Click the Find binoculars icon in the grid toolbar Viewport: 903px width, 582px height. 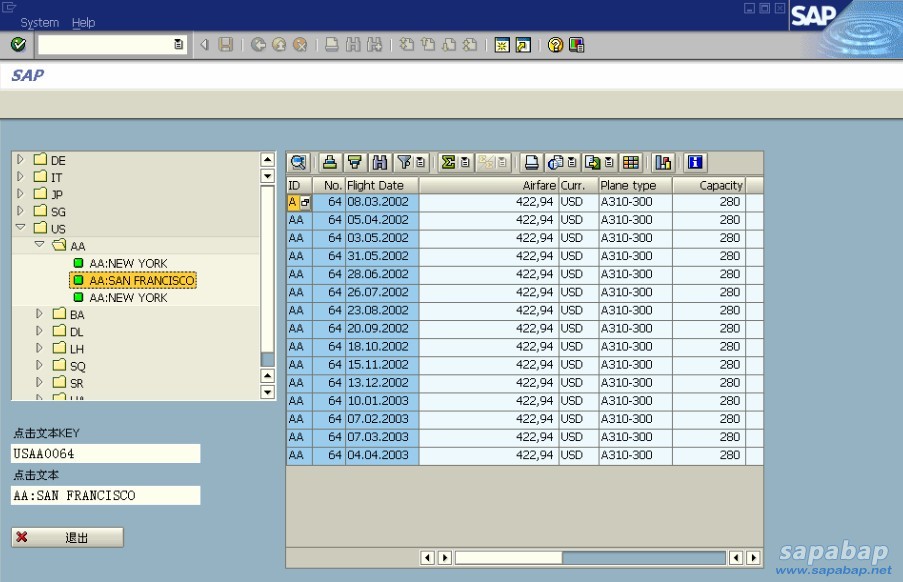pyautogui.click(x=380, y=162)
